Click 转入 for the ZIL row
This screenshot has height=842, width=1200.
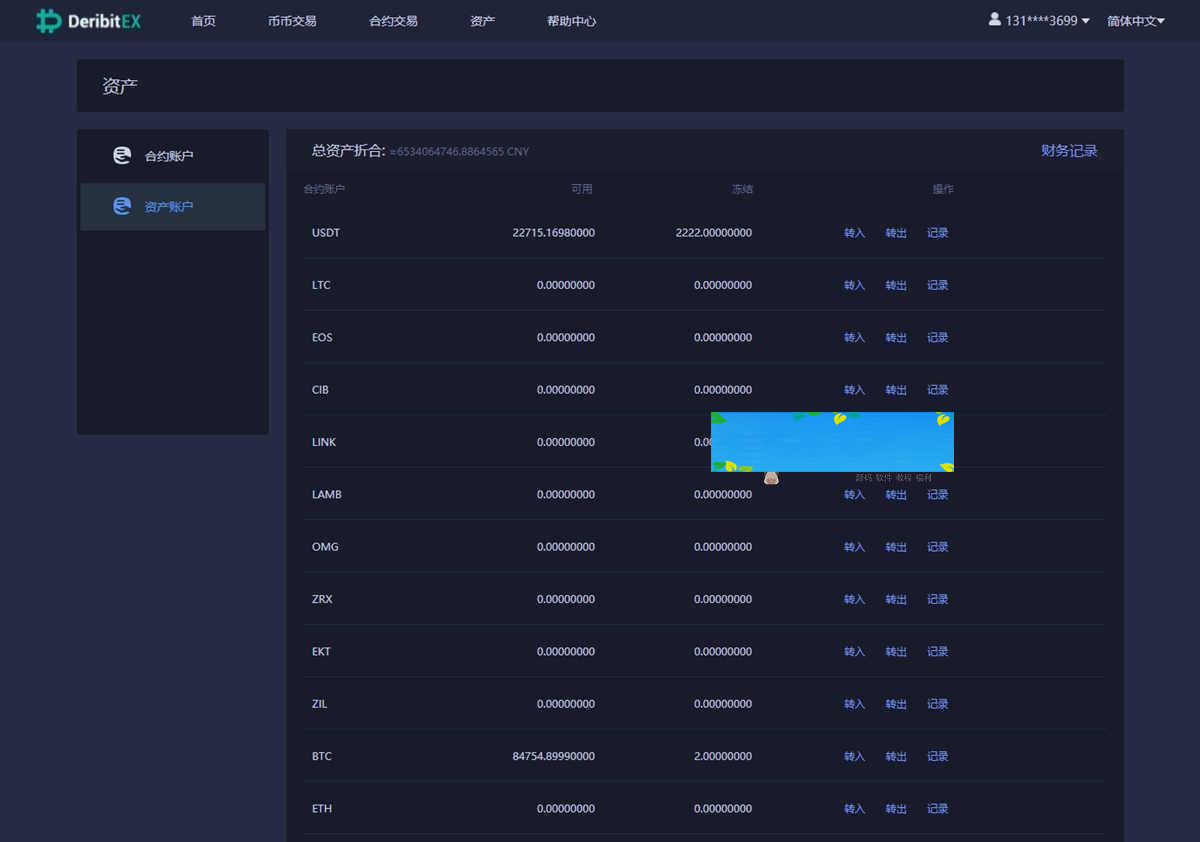854,704
